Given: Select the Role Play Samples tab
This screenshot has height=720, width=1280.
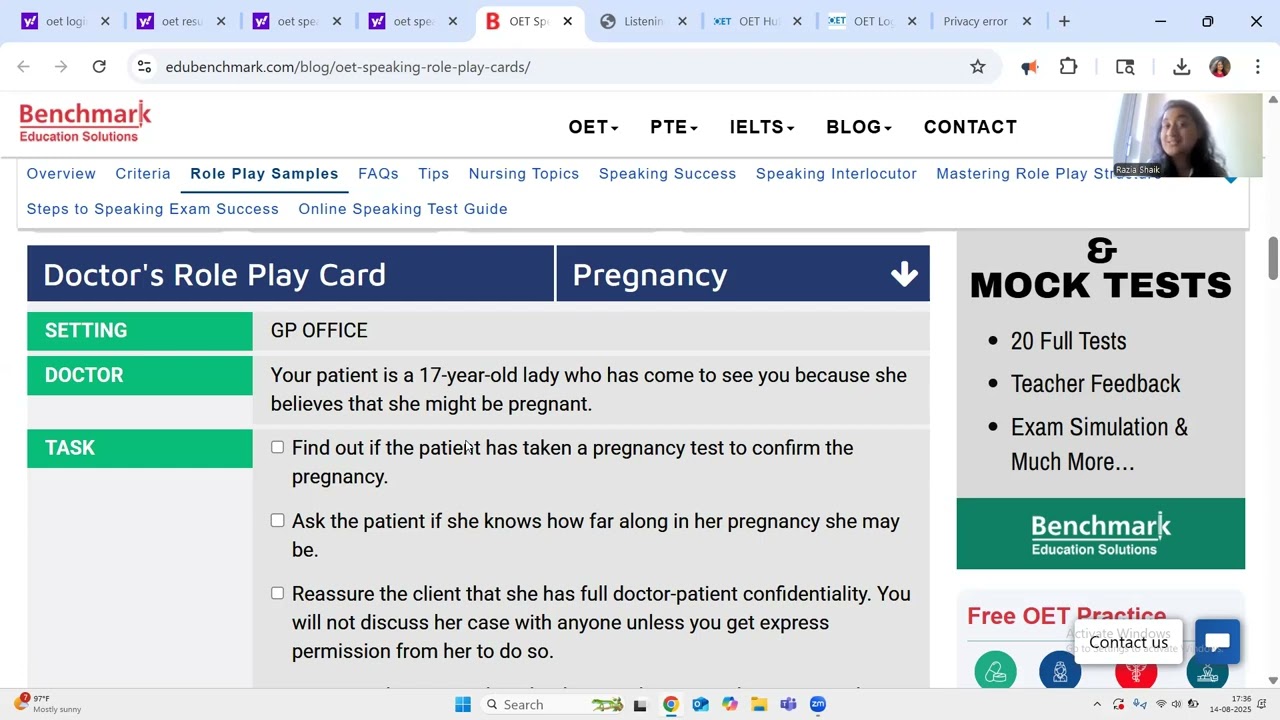Looking at the screenshot, I should coord(264,174).
